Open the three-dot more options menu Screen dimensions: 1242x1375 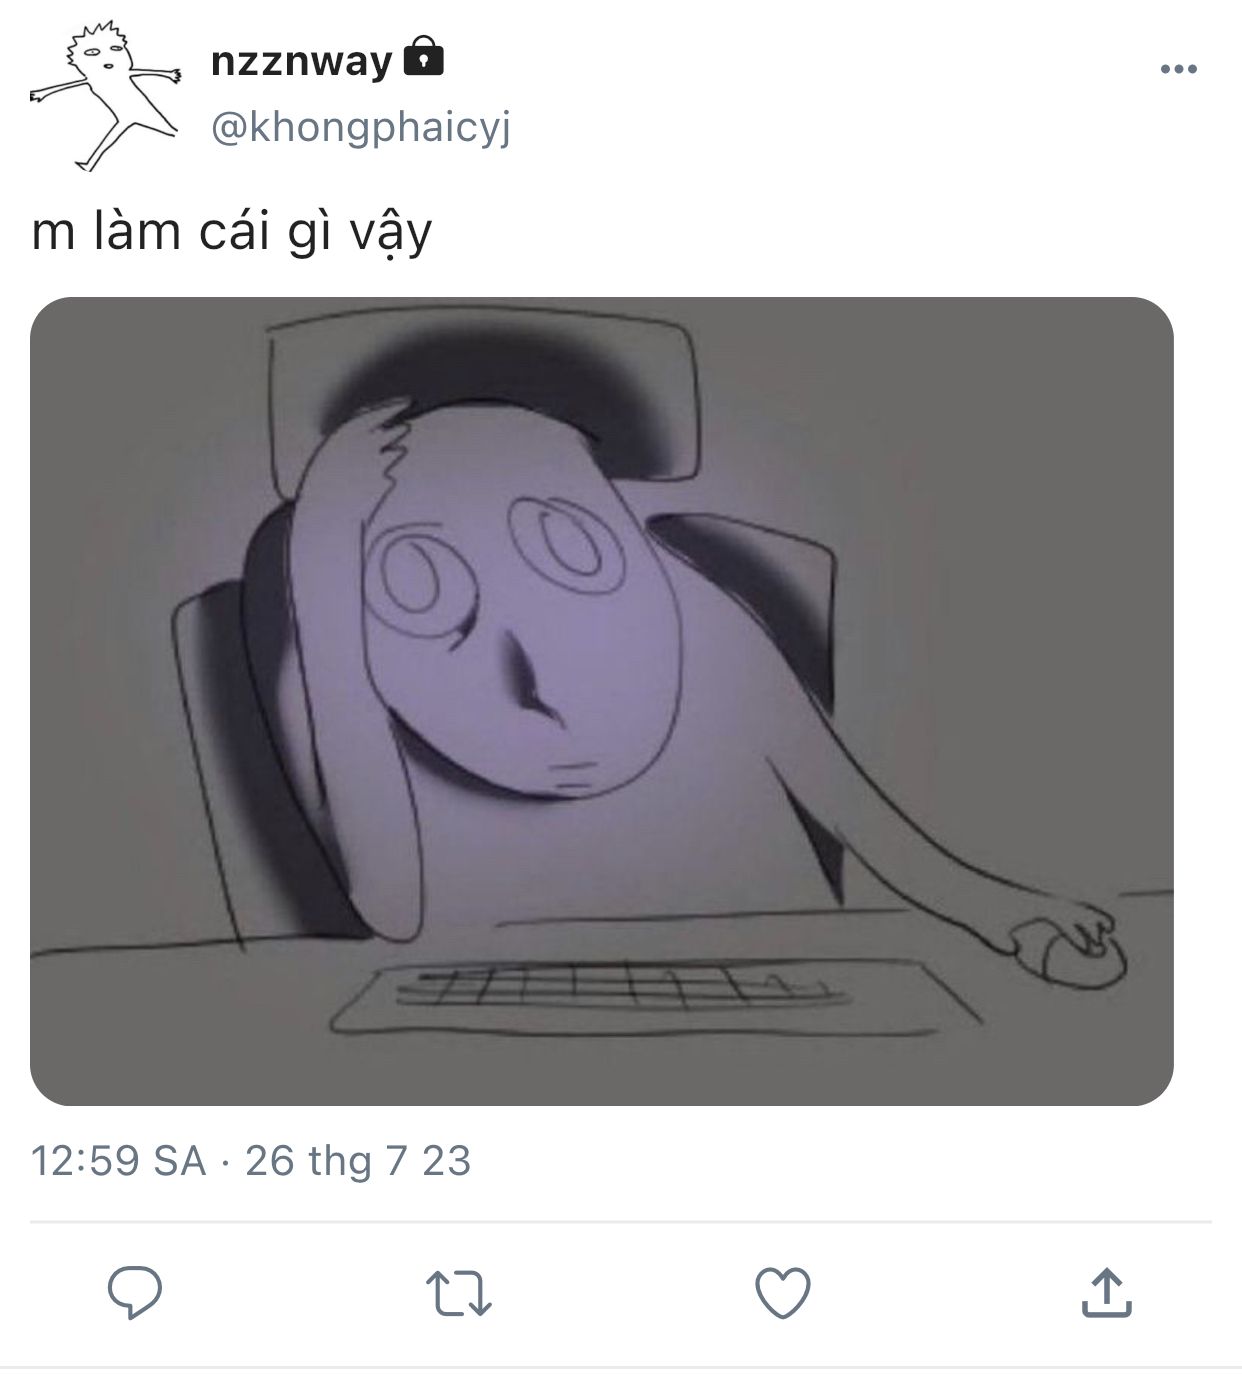point(1179,69)
